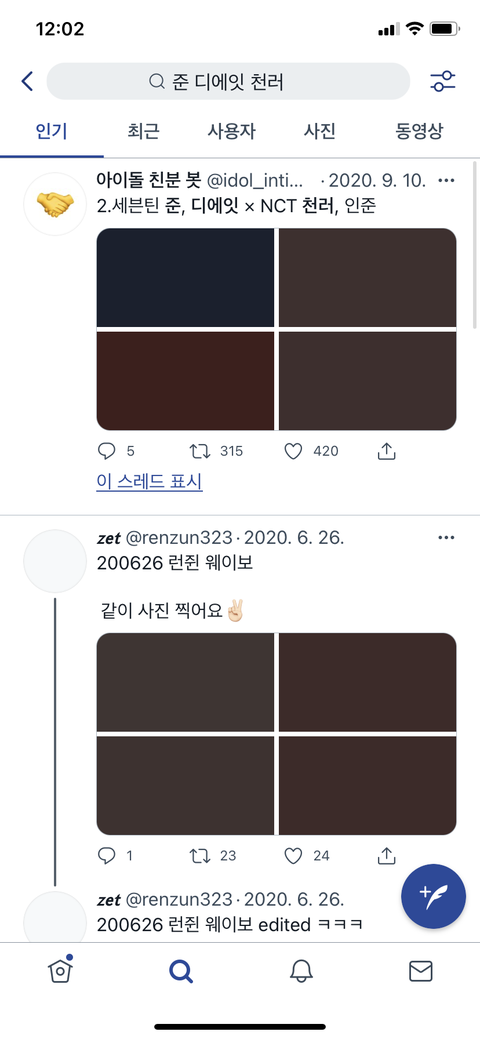The width and height of the screenshot is (480, 1039).
Task: Share zet's tweet using share icon
Action: (387, 856)
